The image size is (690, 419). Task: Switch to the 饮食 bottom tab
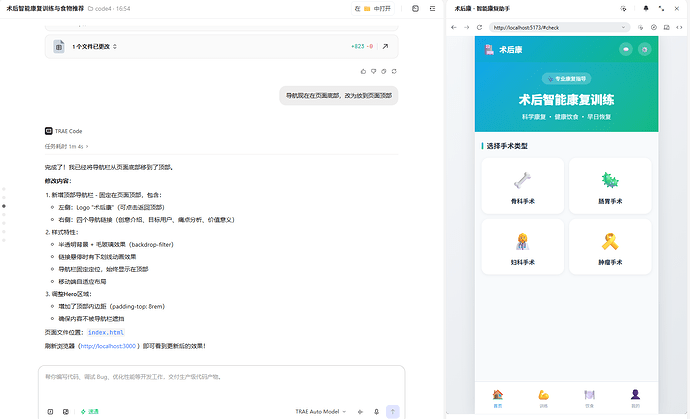pyautogui.click(x=589, y=398)
